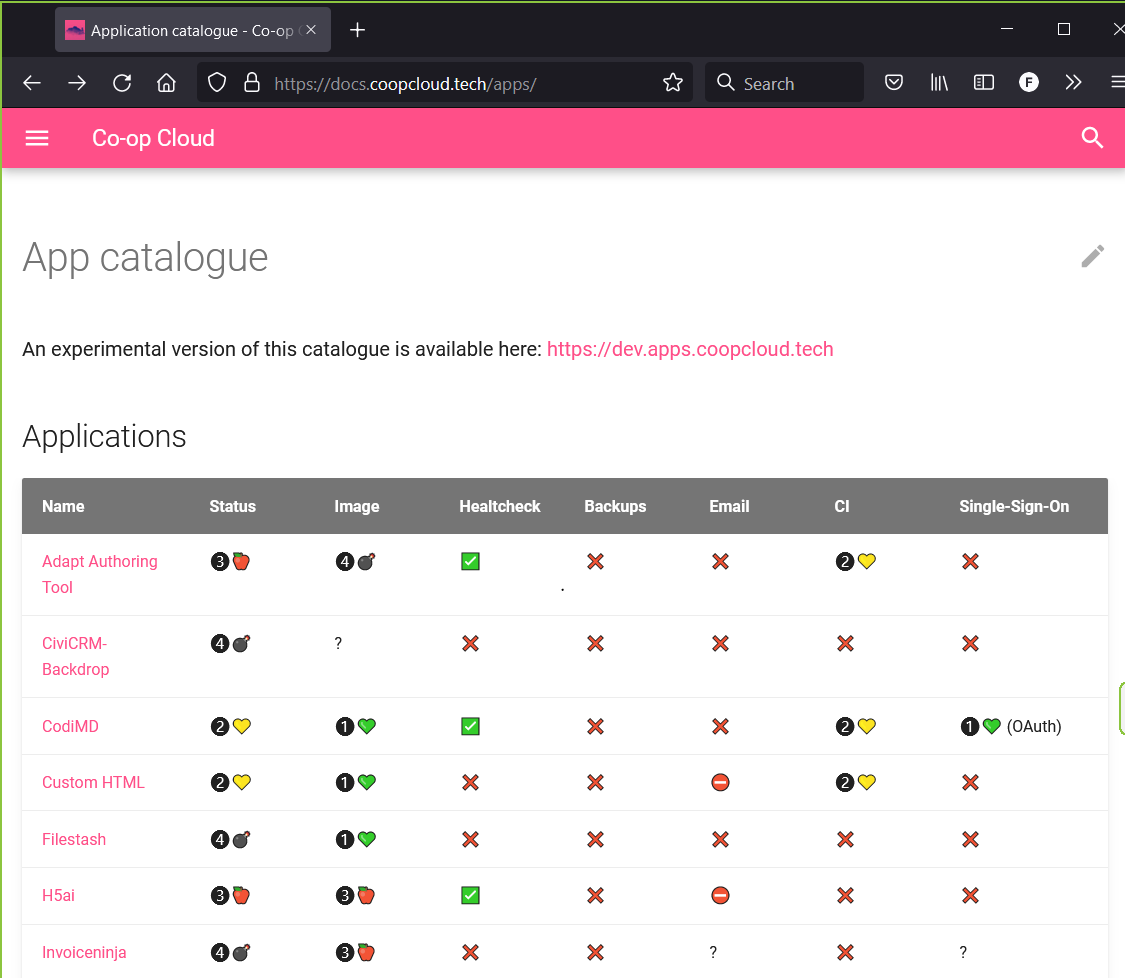Click the Email question mark for Invoiceninja
This screenshot has width=1125, height=978.
pyautogui.click(x=712, y=952)
